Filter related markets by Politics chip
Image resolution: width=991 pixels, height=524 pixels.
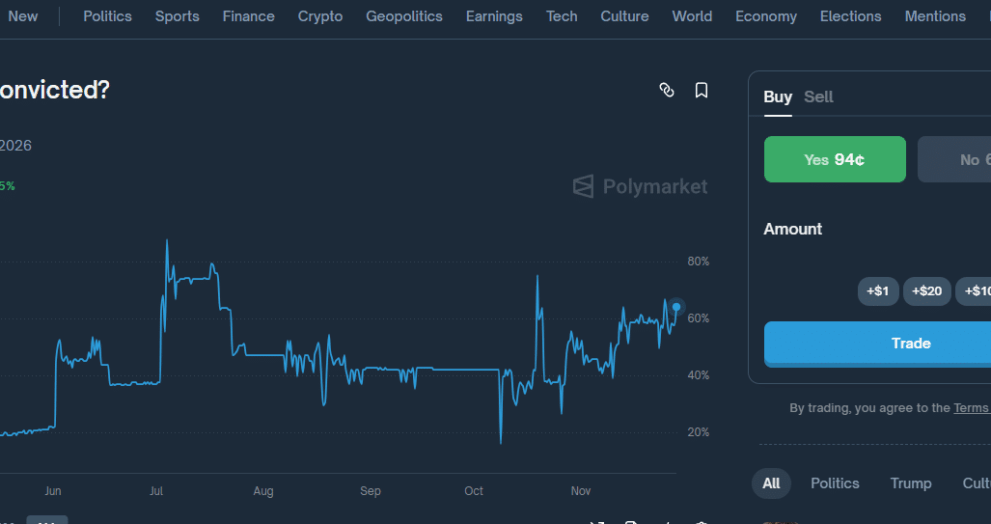pyautogui.click(x=834, y=483)
